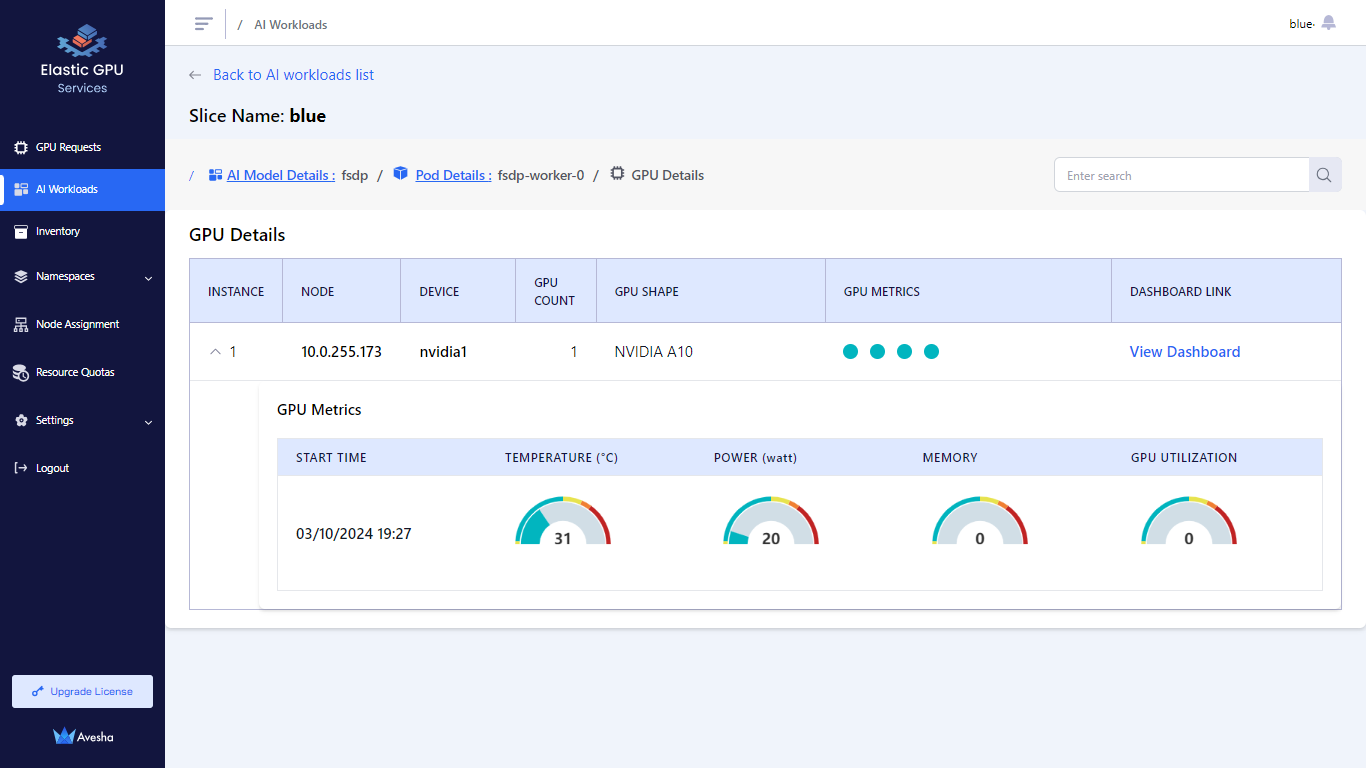Click the third GPU metrics status dot
Viewport: 1366px width, 768px height.
pos(904,351)
